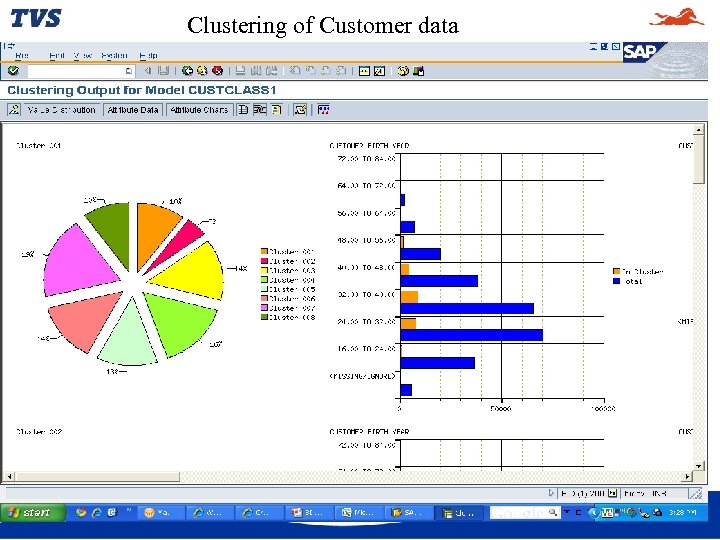Click the horizontal scrollbar thumb
Image resolution: width=720 pixels, height=540 pixels.
97,477
